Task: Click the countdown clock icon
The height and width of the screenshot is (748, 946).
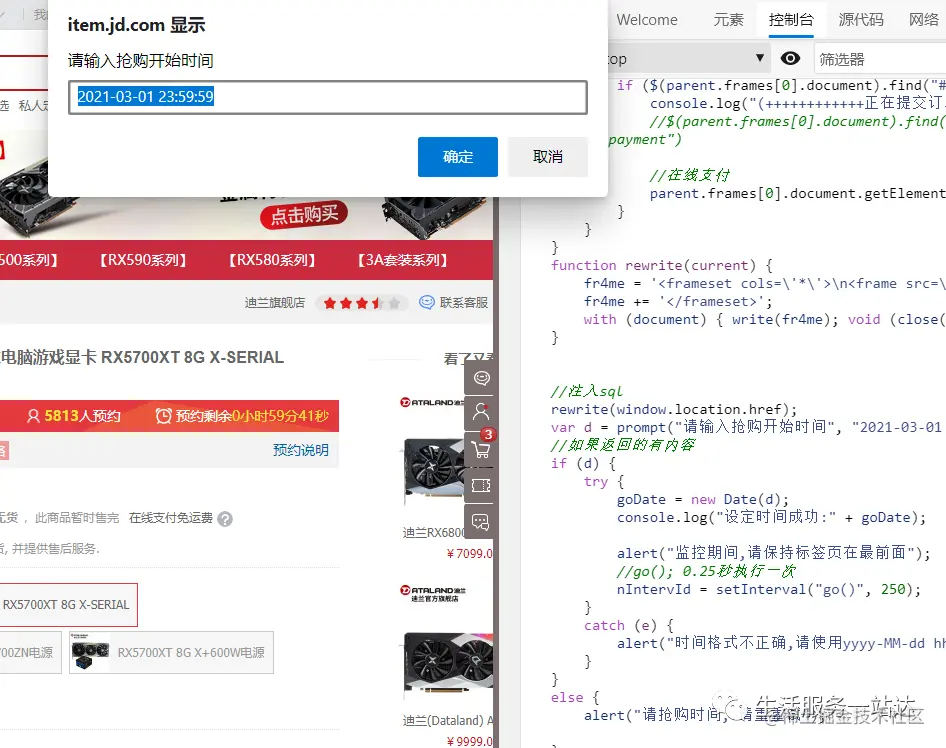Action: [x=163, y=416]
